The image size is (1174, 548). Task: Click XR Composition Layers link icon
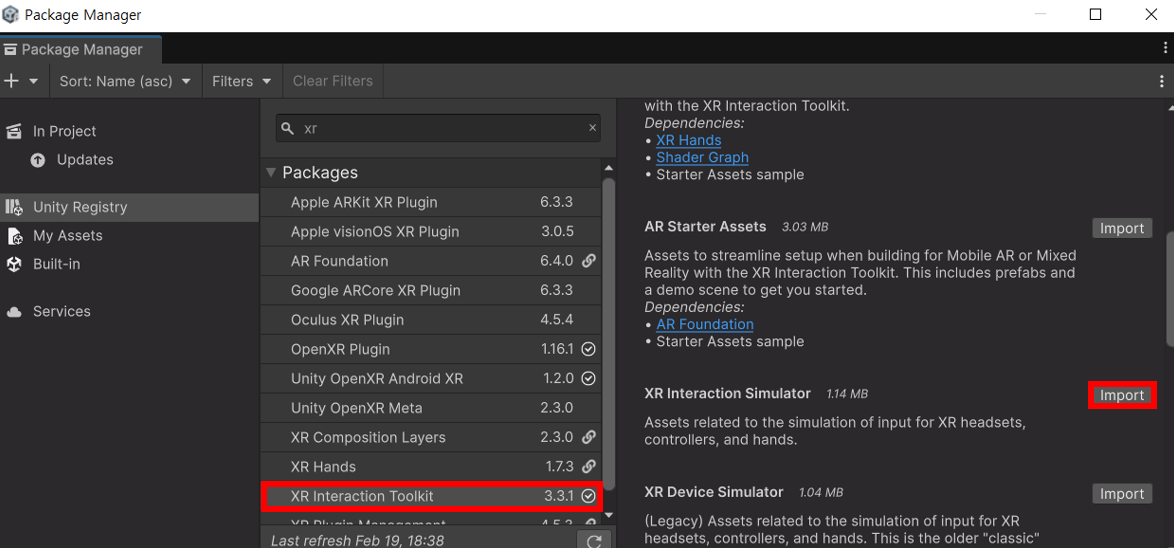click(x=588, y=437)
